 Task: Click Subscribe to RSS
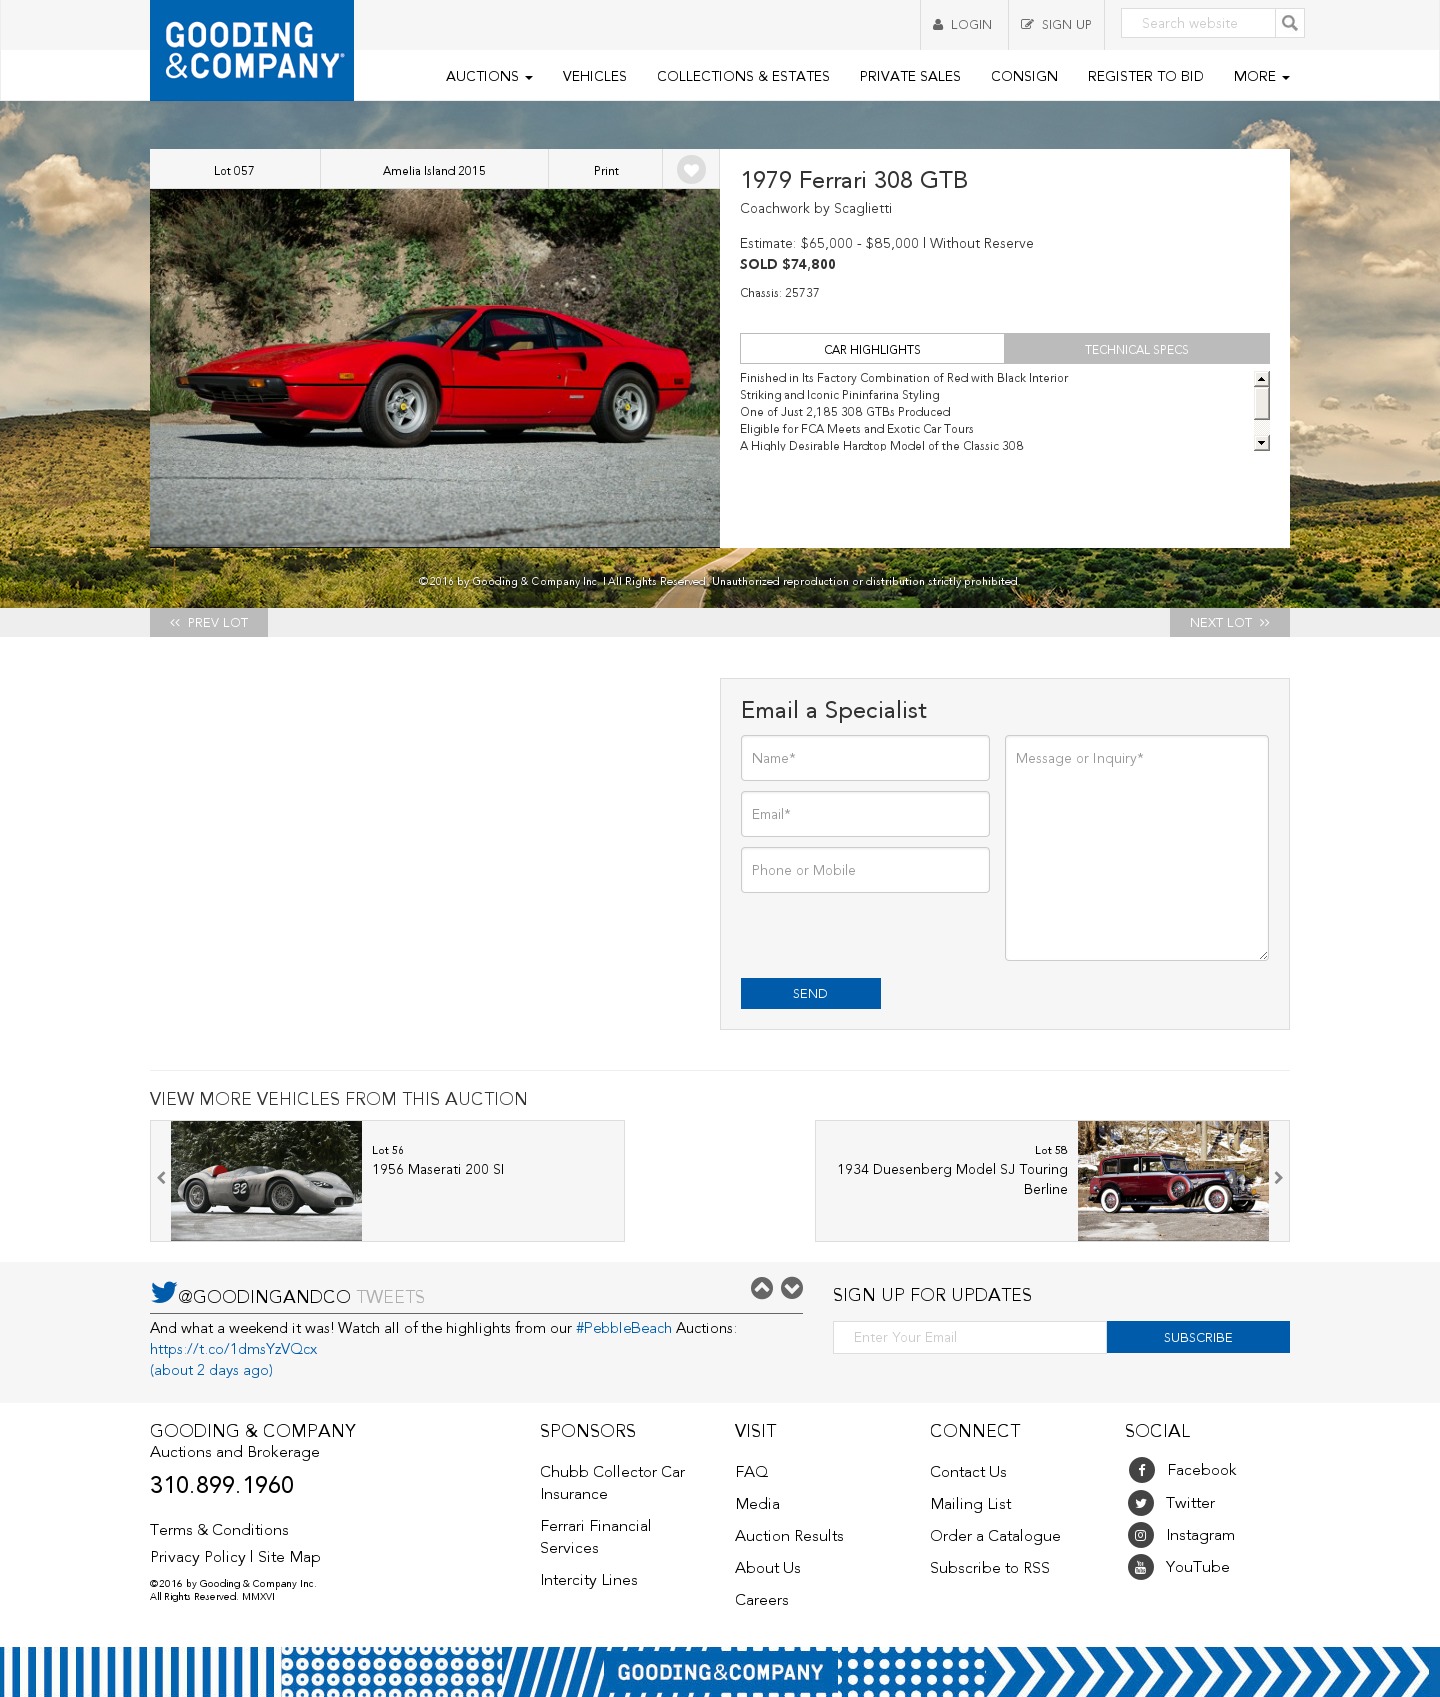click(x=990, y=1568)
